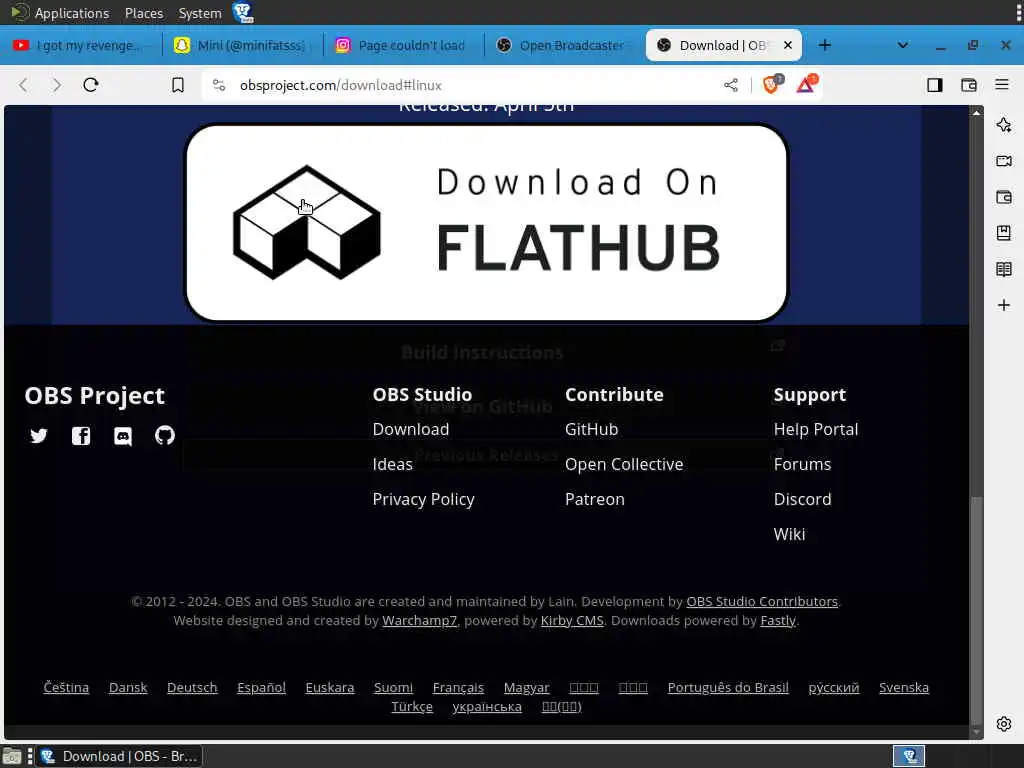Switch to the Mini (@minifatsss) Snapchat tab
The height and width of the screenshot is (768, 1024).
240,45
